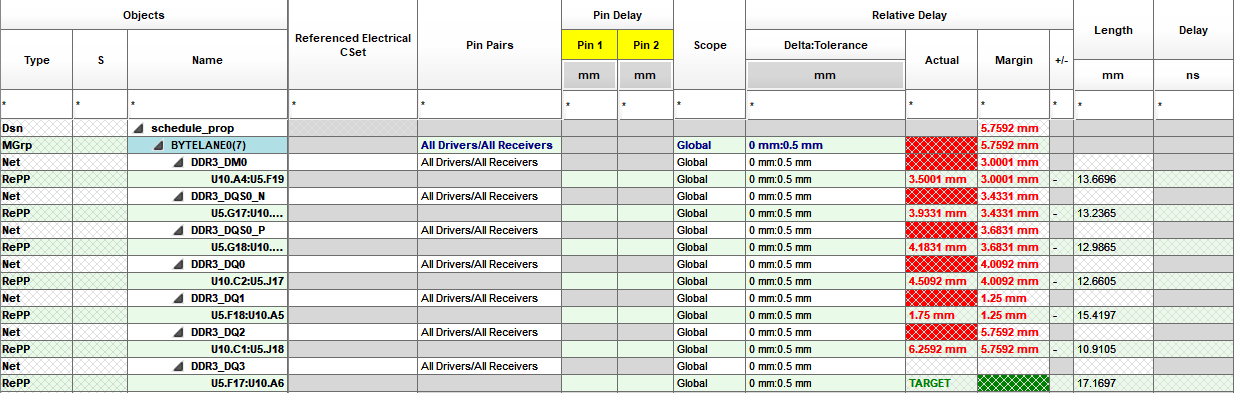
Task: Click the Relative Delay group header
Action: click(909, 15)
